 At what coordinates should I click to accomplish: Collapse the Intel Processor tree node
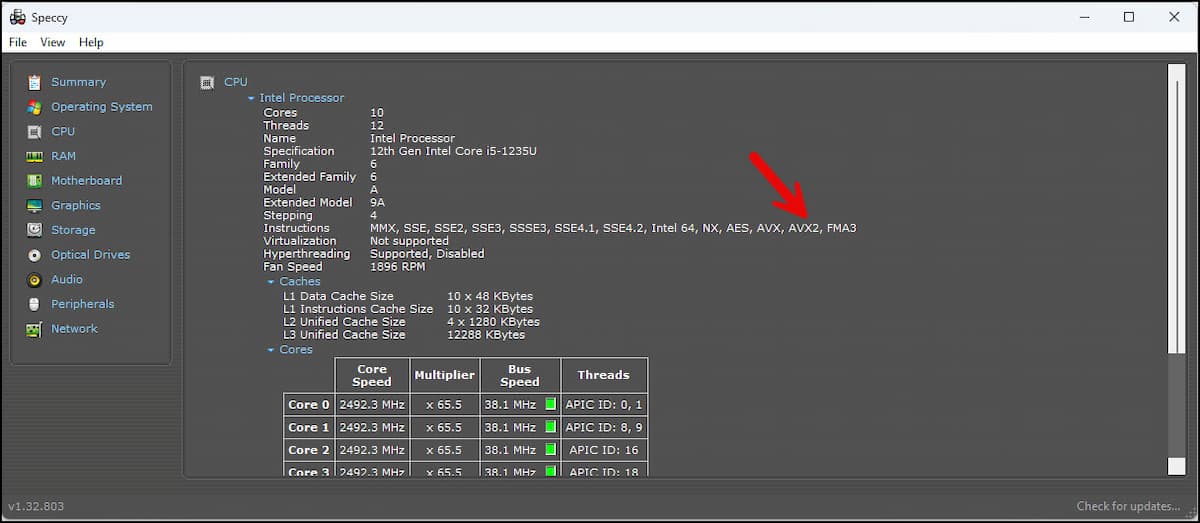click(251, 98)
